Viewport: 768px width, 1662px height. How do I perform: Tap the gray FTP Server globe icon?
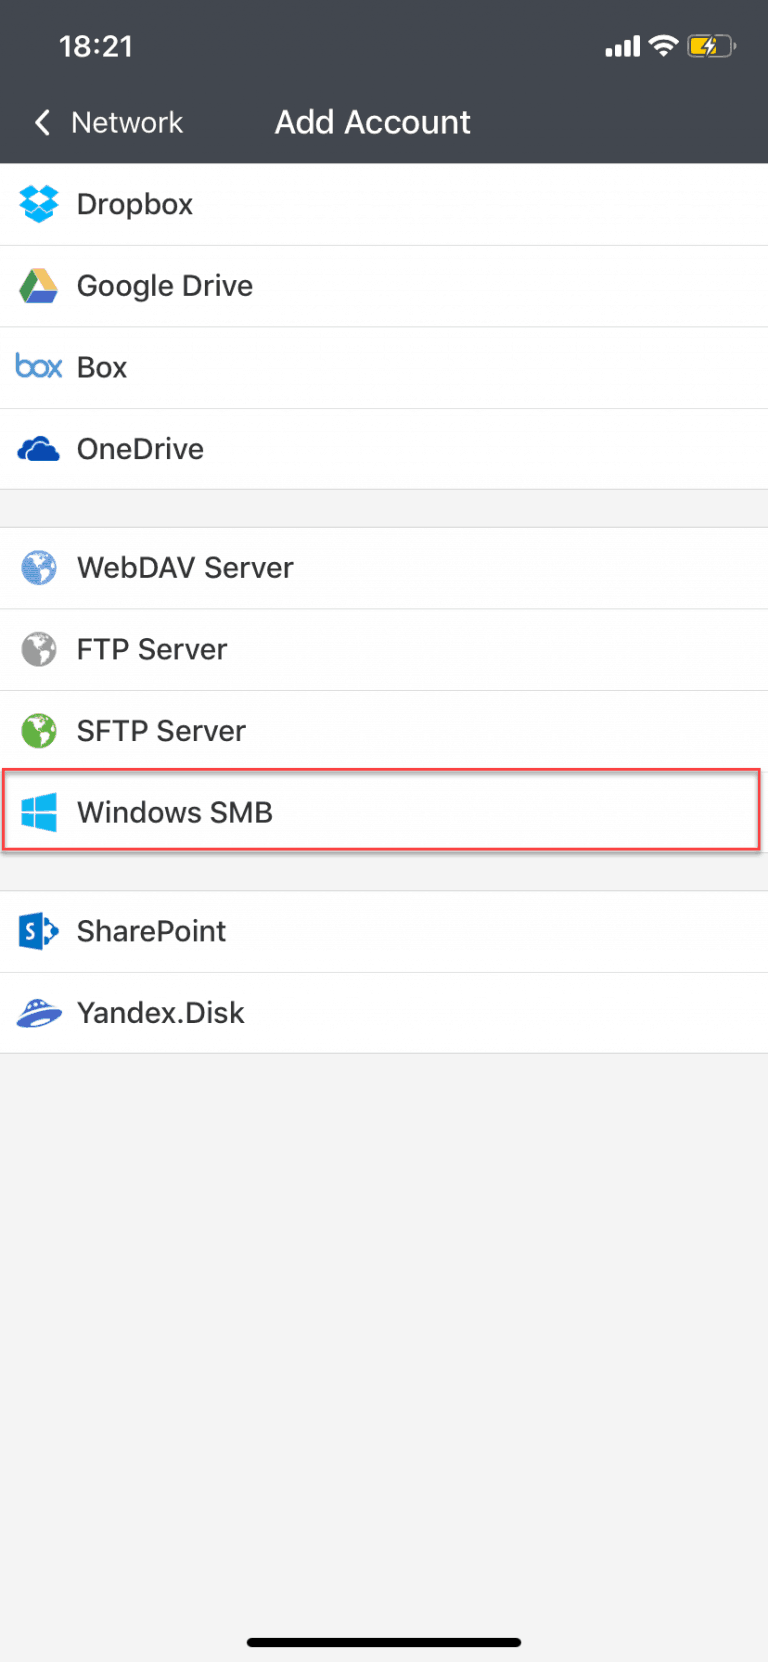point(39,649)
